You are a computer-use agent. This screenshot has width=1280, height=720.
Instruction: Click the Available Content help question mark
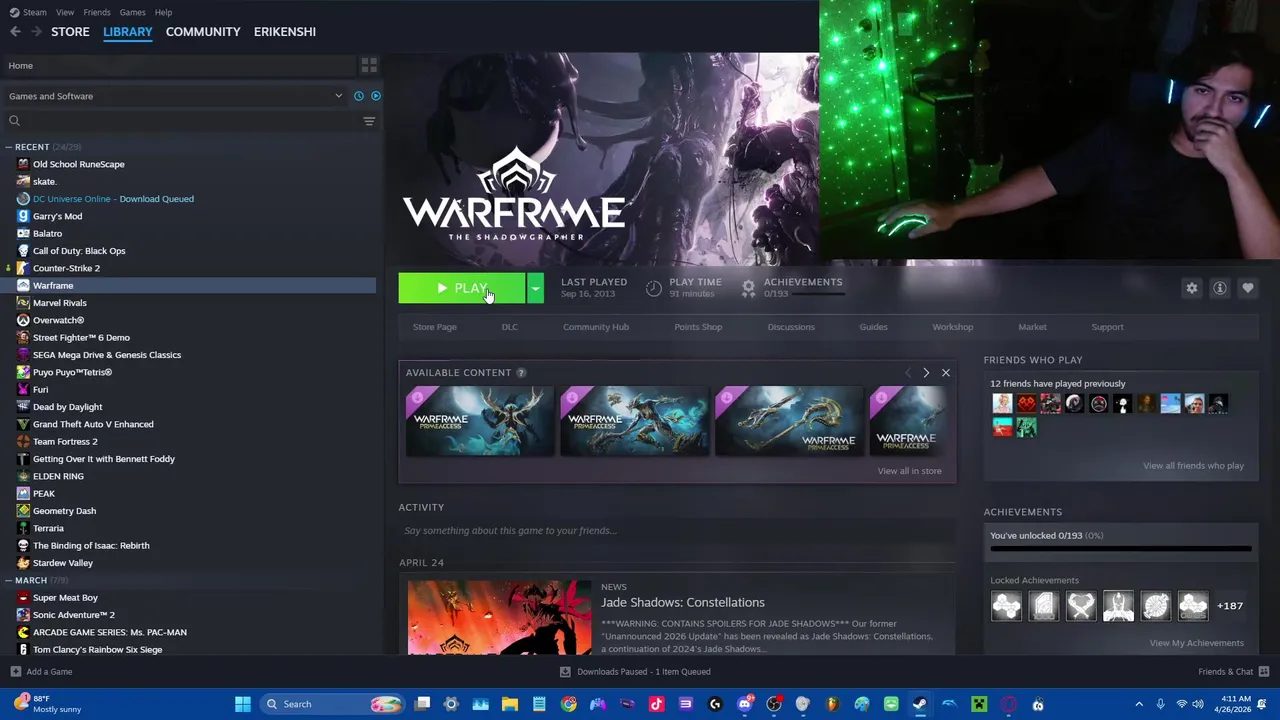click(520, 373)
